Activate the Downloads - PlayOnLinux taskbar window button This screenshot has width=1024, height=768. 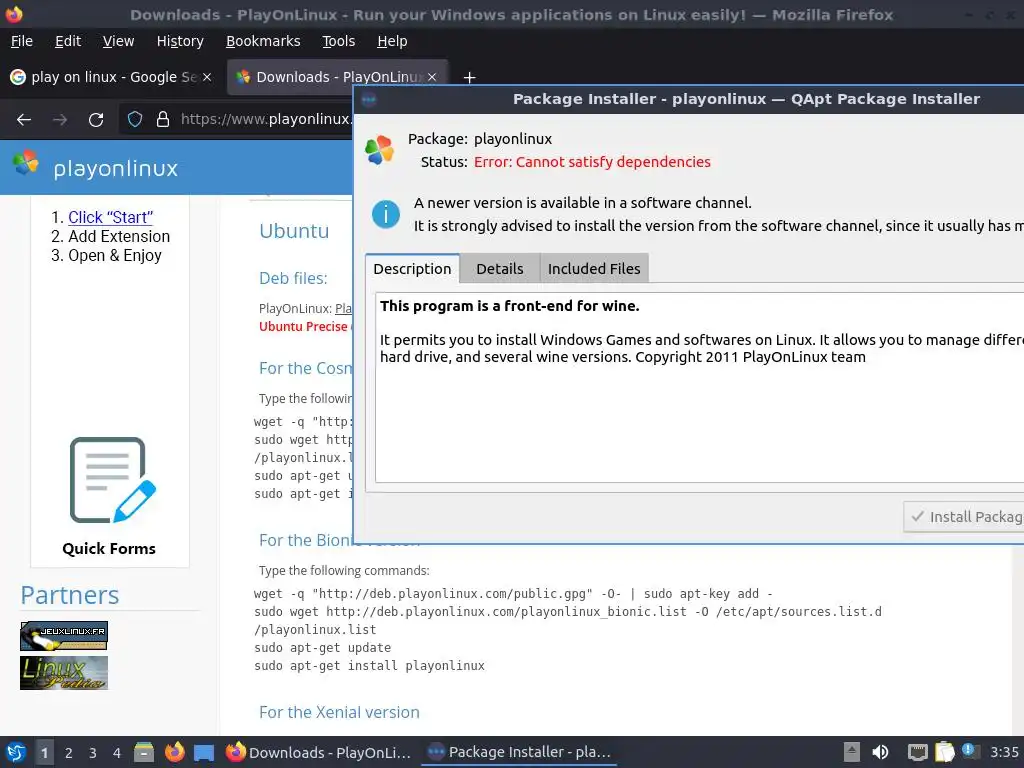tap(319, 752)
